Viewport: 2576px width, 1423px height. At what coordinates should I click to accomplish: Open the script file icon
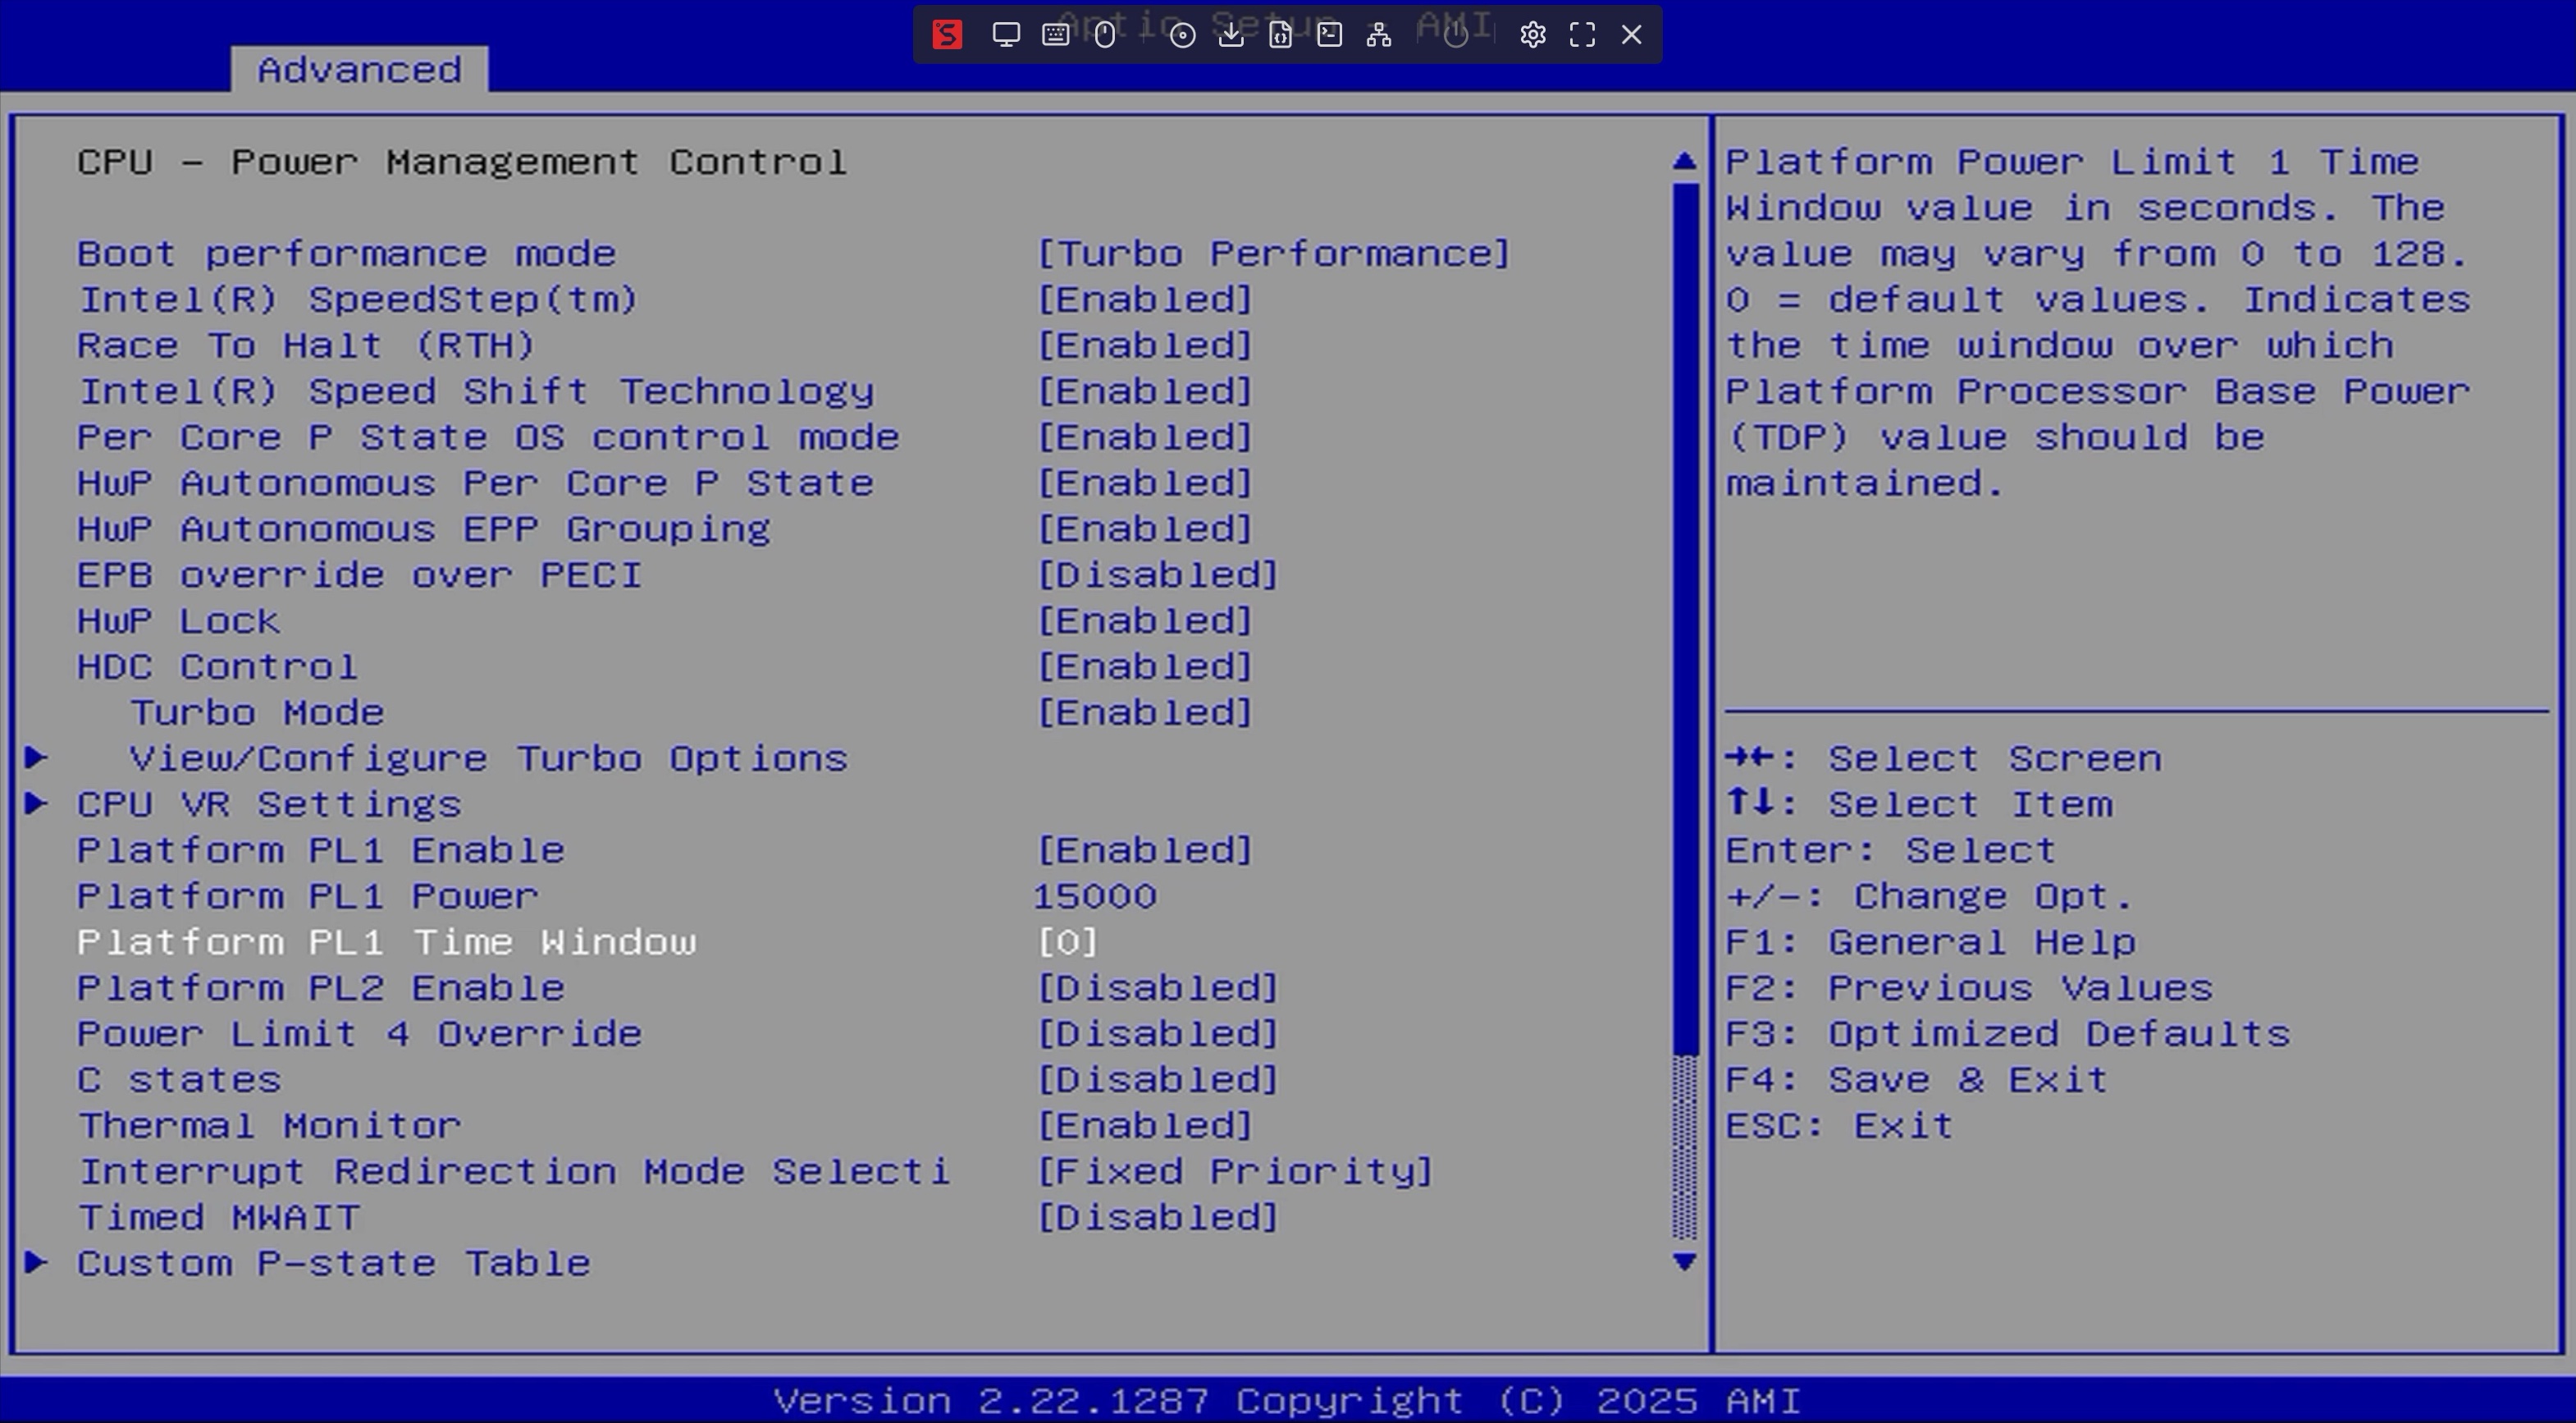coord(1280,35)
